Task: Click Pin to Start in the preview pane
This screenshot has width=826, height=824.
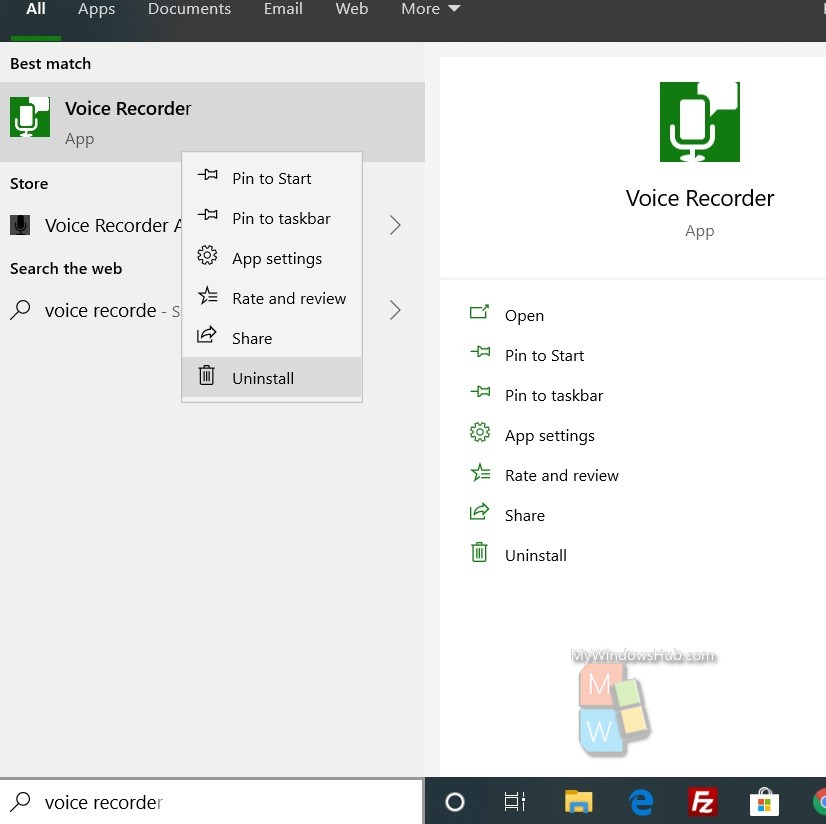Action: 544,356
